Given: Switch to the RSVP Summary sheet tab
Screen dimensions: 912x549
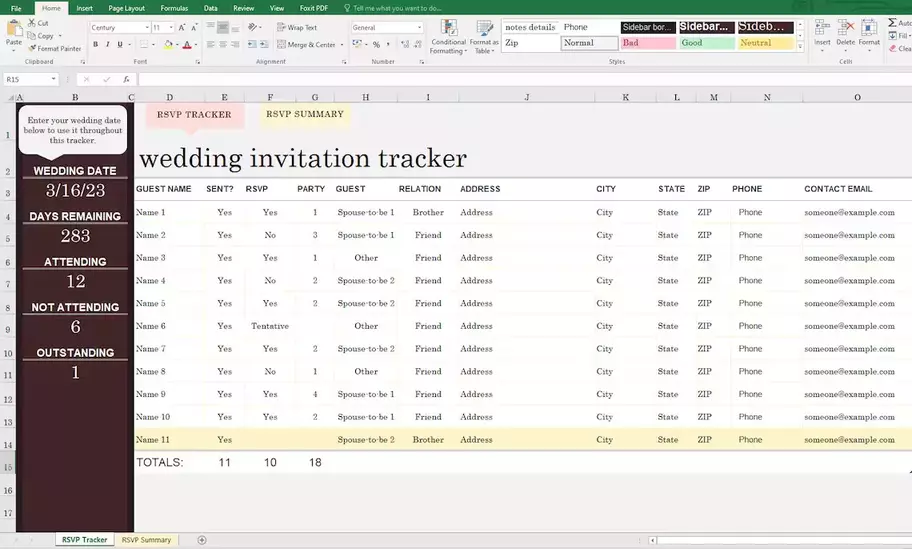Looking at the screenshot, I should (x=146, y=540).
